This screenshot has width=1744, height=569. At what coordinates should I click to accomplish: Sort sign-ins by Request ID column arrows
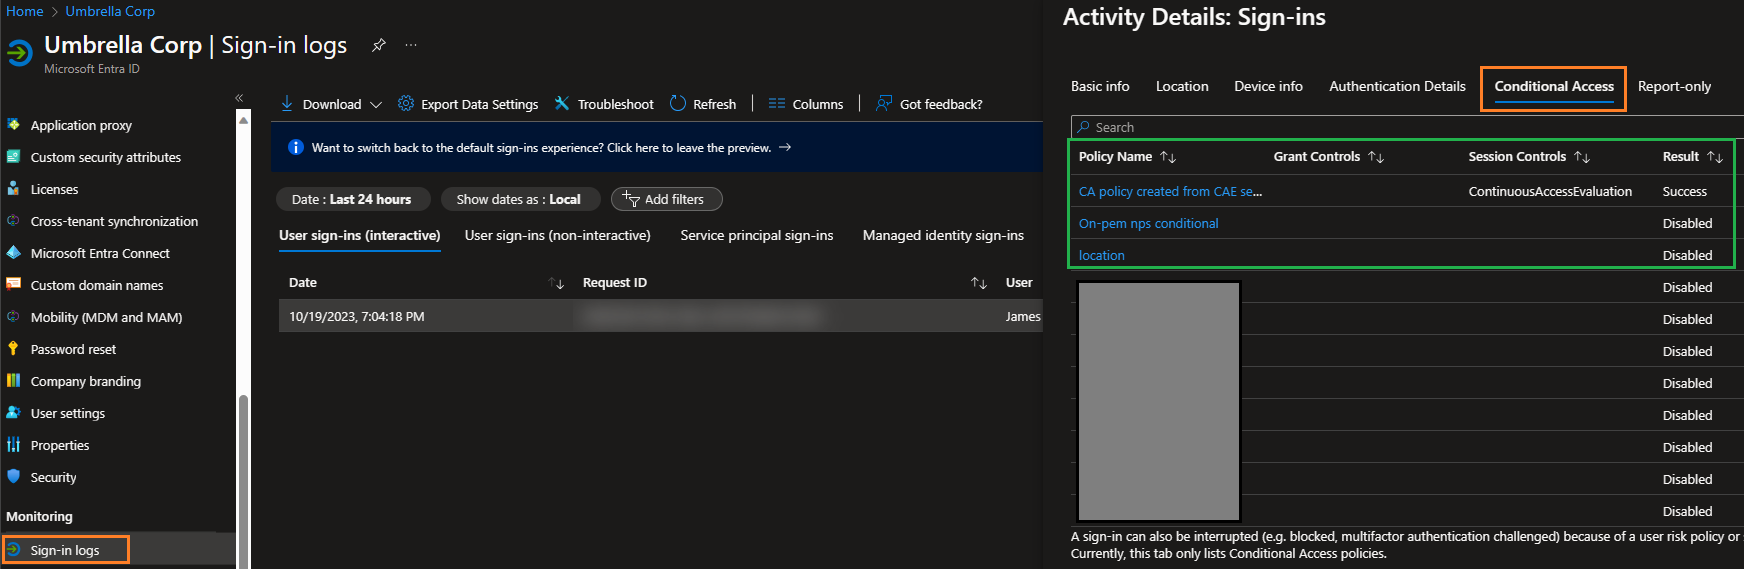pyautogui.click(x=979, y=283)
